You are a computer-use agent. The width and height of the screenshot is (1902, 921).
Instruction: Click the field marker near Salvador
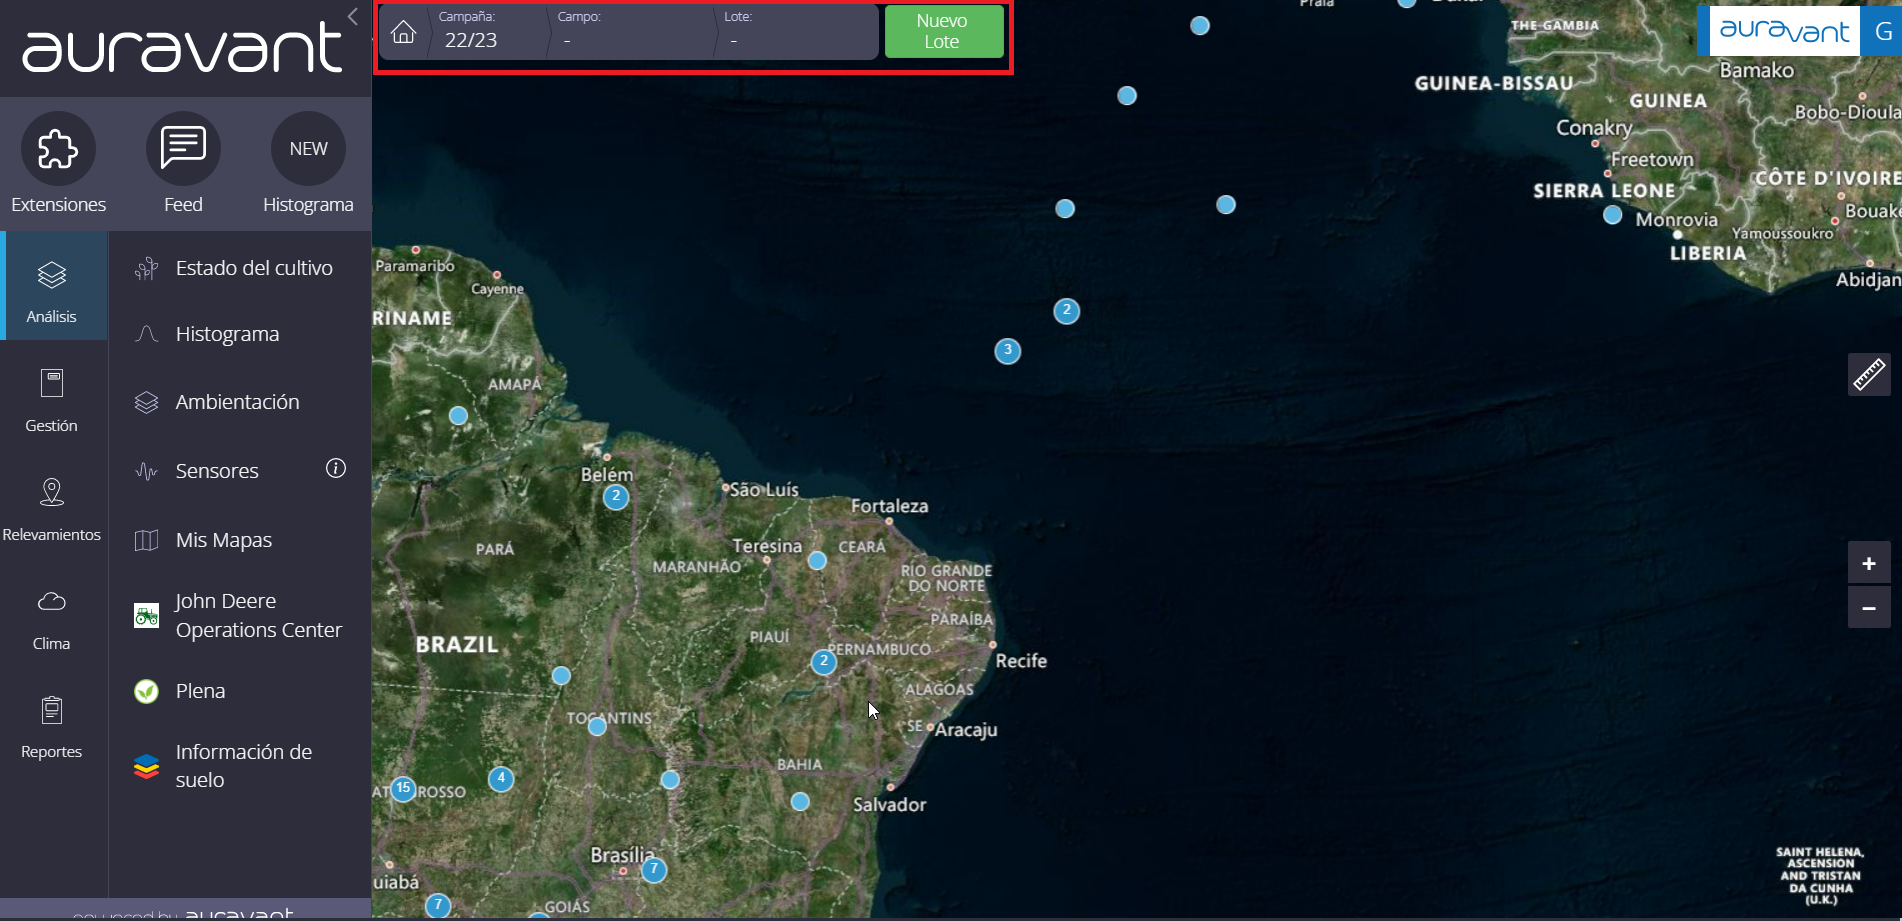click(800, 802)
